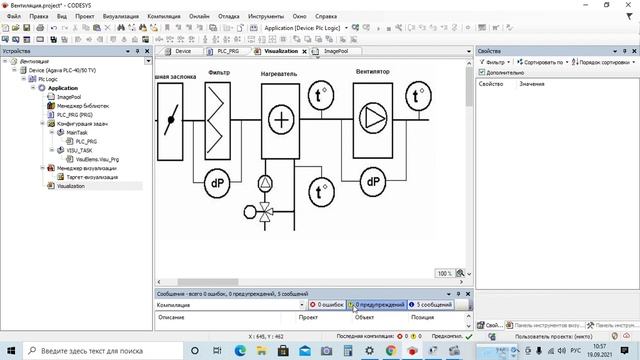This screenshot has height=360, width=640.
Task: Click the Windows search box in taskbar
Action: point(102,351)
